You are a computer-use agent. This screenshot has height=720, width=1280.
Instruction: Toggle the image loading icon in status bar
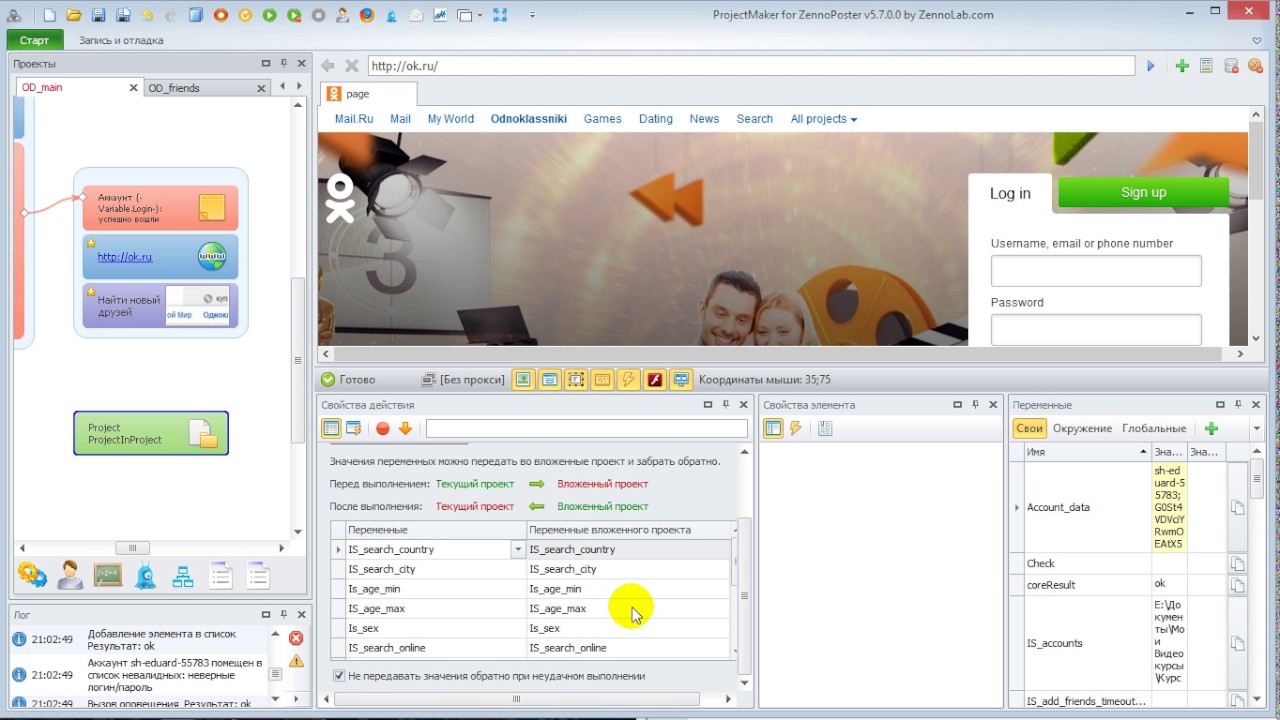pyautogui.click(x=523, y=380)
